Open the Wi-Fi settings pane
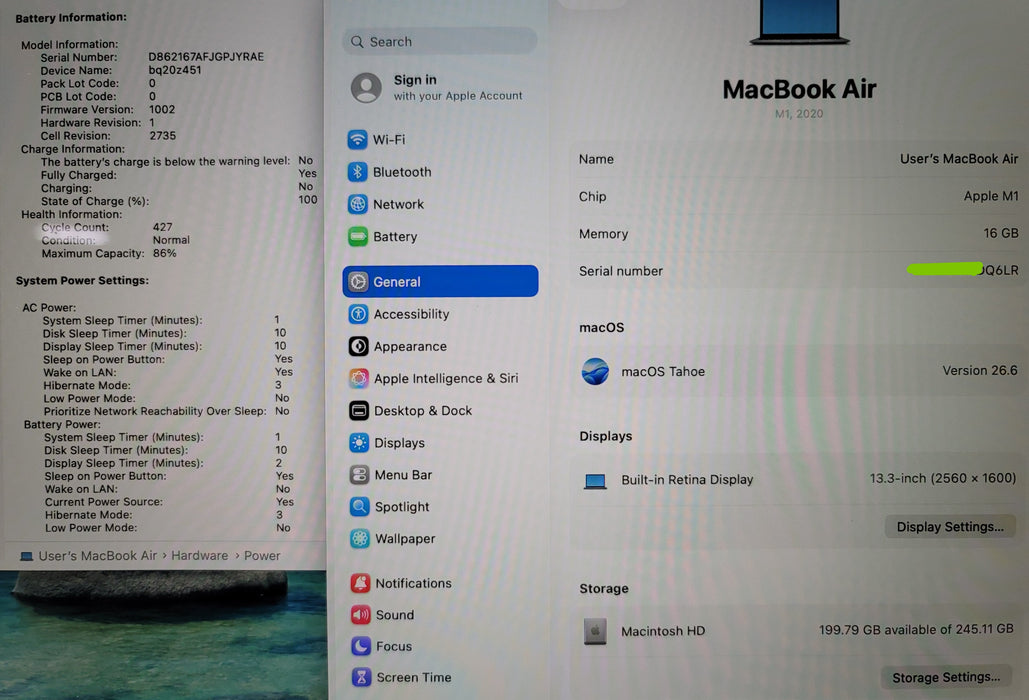Viewport: 1029px width, 700px height. coord(440,139)
